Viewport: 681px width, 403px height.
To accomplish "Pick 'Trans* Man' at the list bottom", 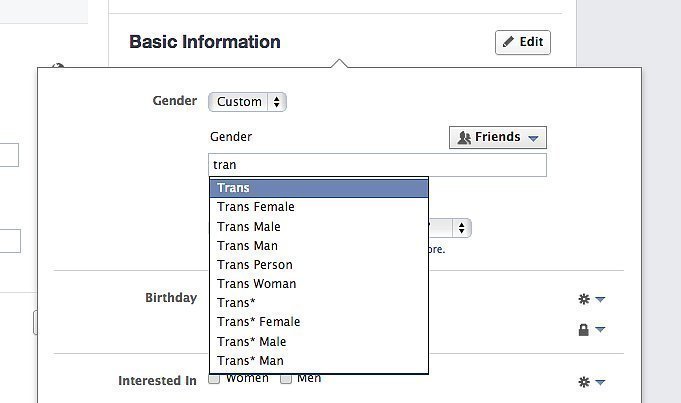I will tap(319, 361).
